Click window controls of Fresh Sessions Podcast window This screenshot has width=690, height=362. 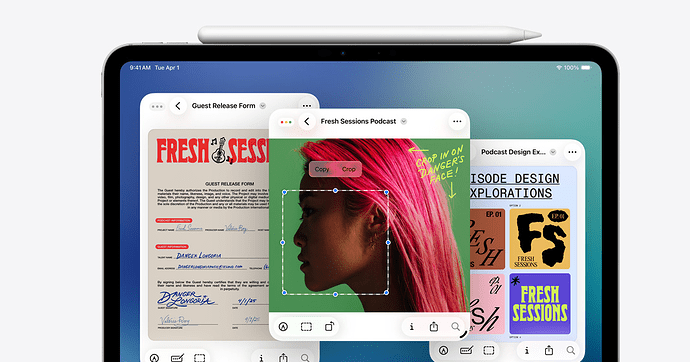pyautogui.click(x=286, y=122)
